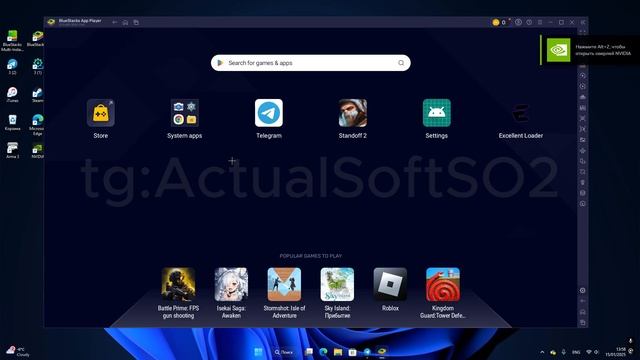Open the Sky Island game tile
This screenshot has height=360, width=640.
click(337, 284)
